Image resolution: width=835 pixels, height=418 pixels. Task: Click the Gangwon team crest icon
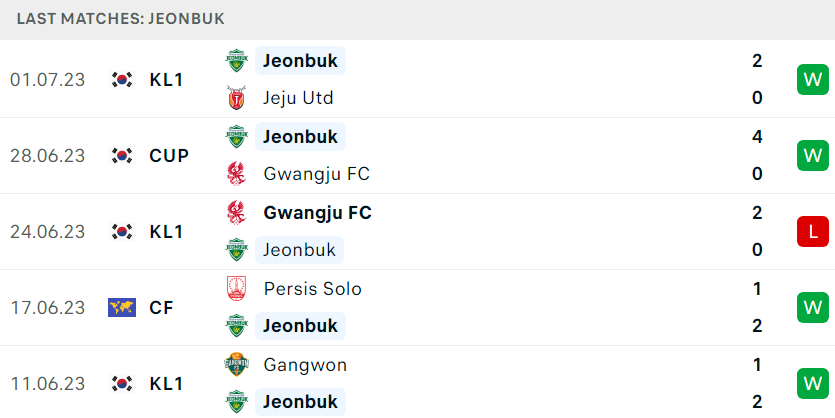point(236,365)
